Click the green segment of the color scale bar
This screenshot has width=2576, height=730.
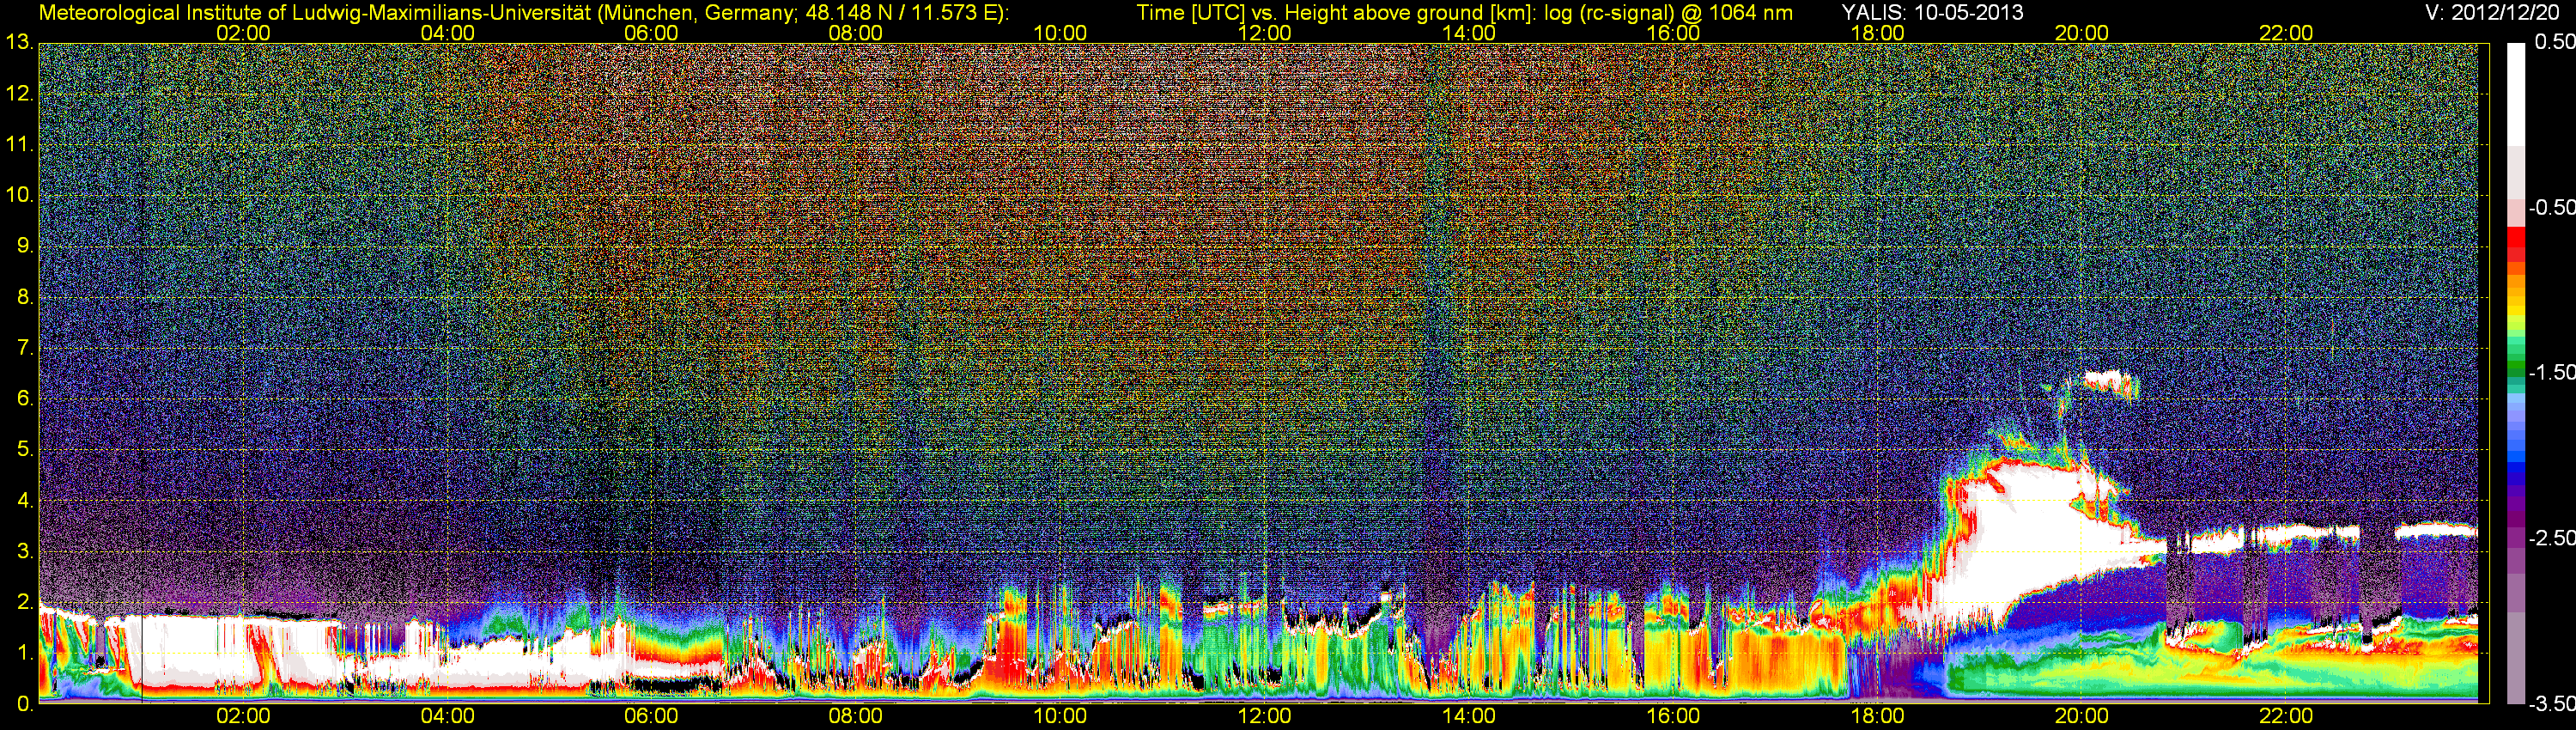2515,365
